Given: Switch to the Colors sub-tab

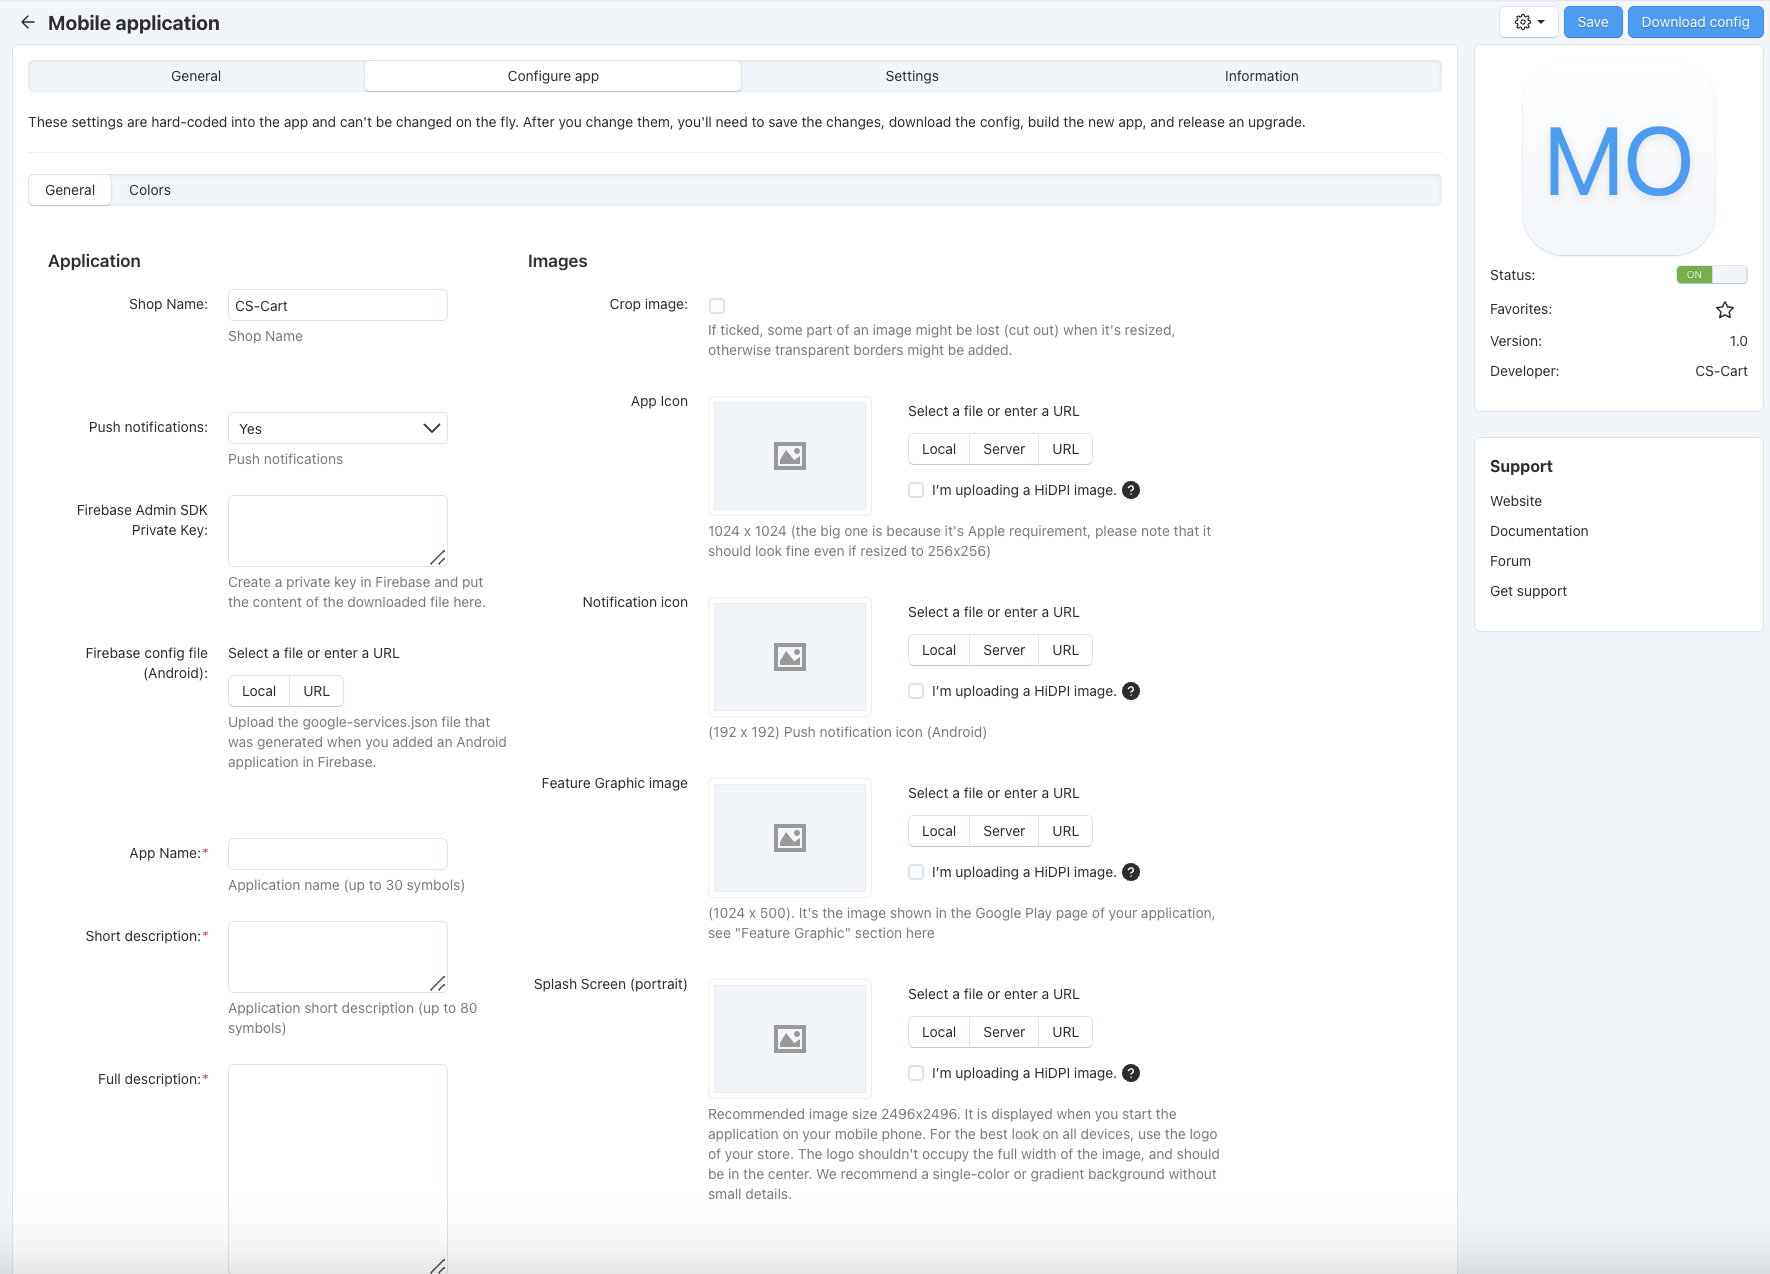Looking at the screenshot, I should point(150,190).
